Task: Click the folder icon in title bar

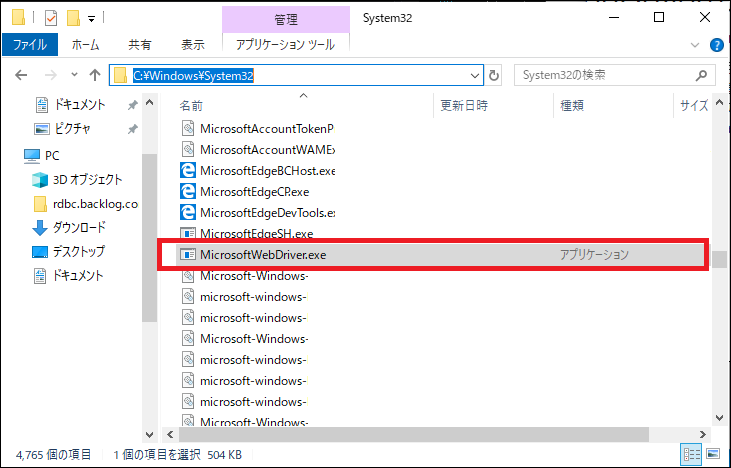Action: 19,18
